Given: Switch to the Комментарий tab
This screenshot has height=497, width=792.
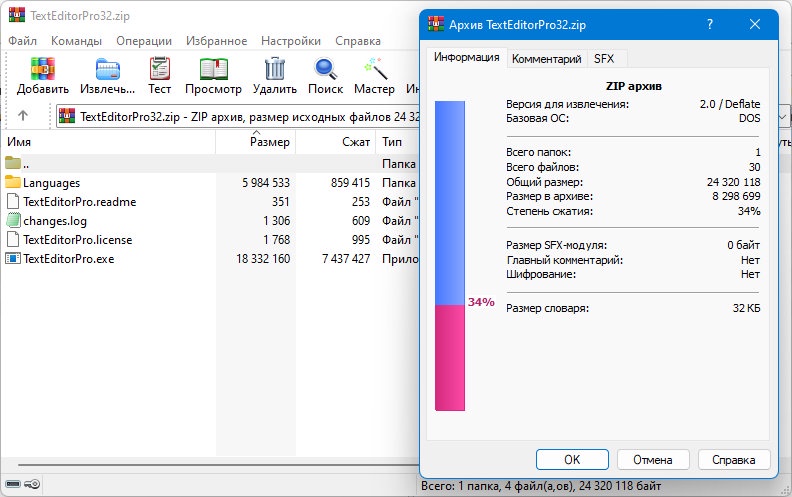Looking at the screenshot, I should pos(547,59).
